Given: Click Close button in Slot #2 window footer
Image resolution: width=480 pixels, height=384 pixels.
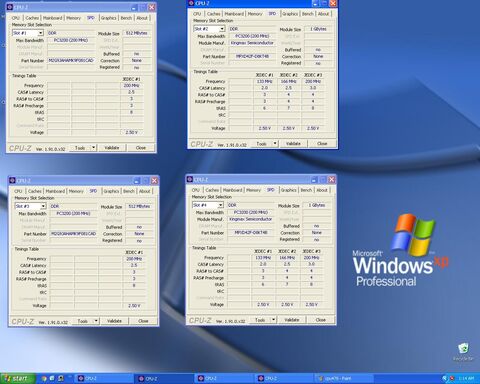Looking at the screenshot, I should coord(322,144).
